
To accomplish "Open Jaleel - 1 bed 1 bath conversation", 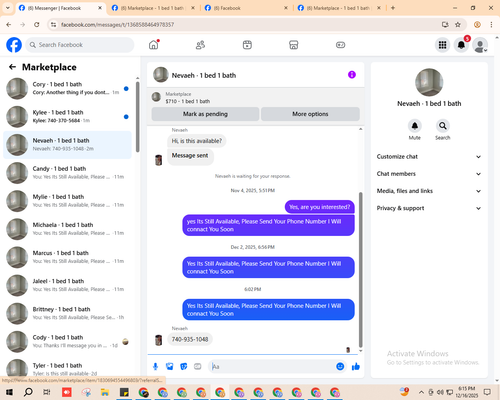I will click(68, 285).
